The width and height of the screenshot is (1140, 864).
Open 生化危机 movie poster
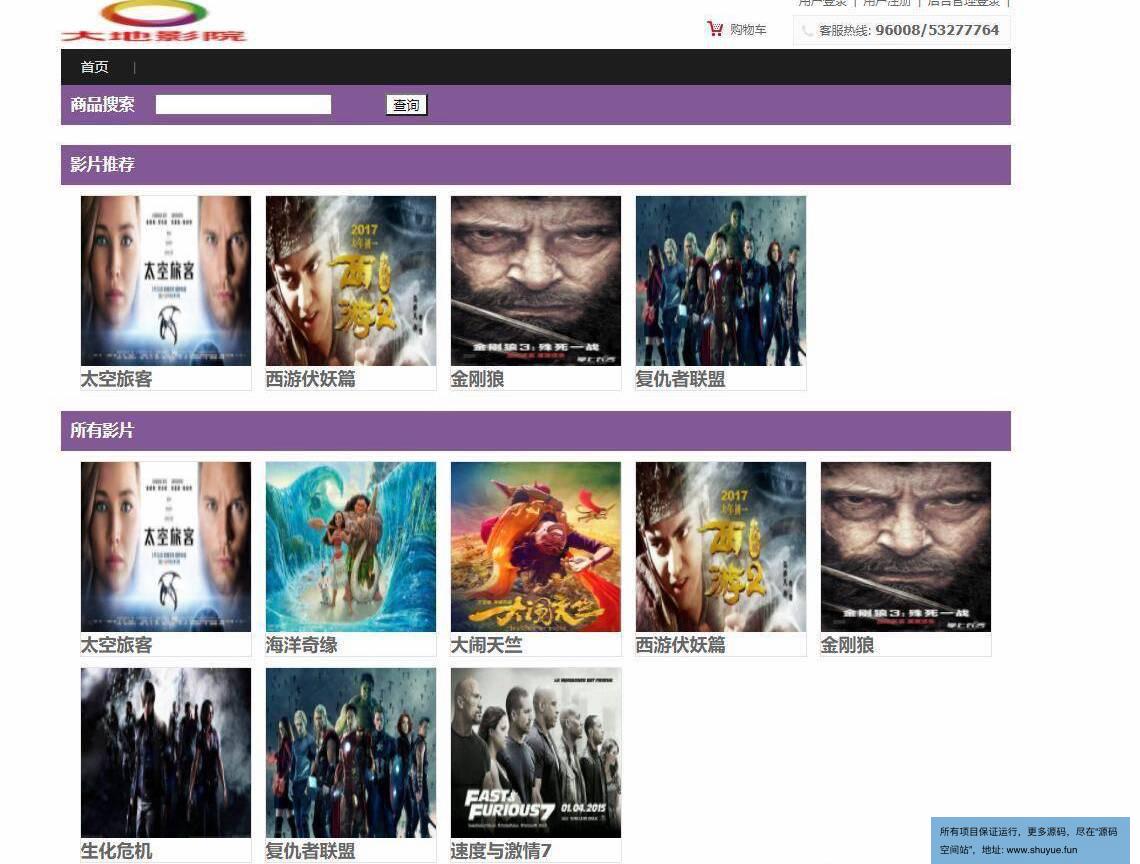point(166,753)
